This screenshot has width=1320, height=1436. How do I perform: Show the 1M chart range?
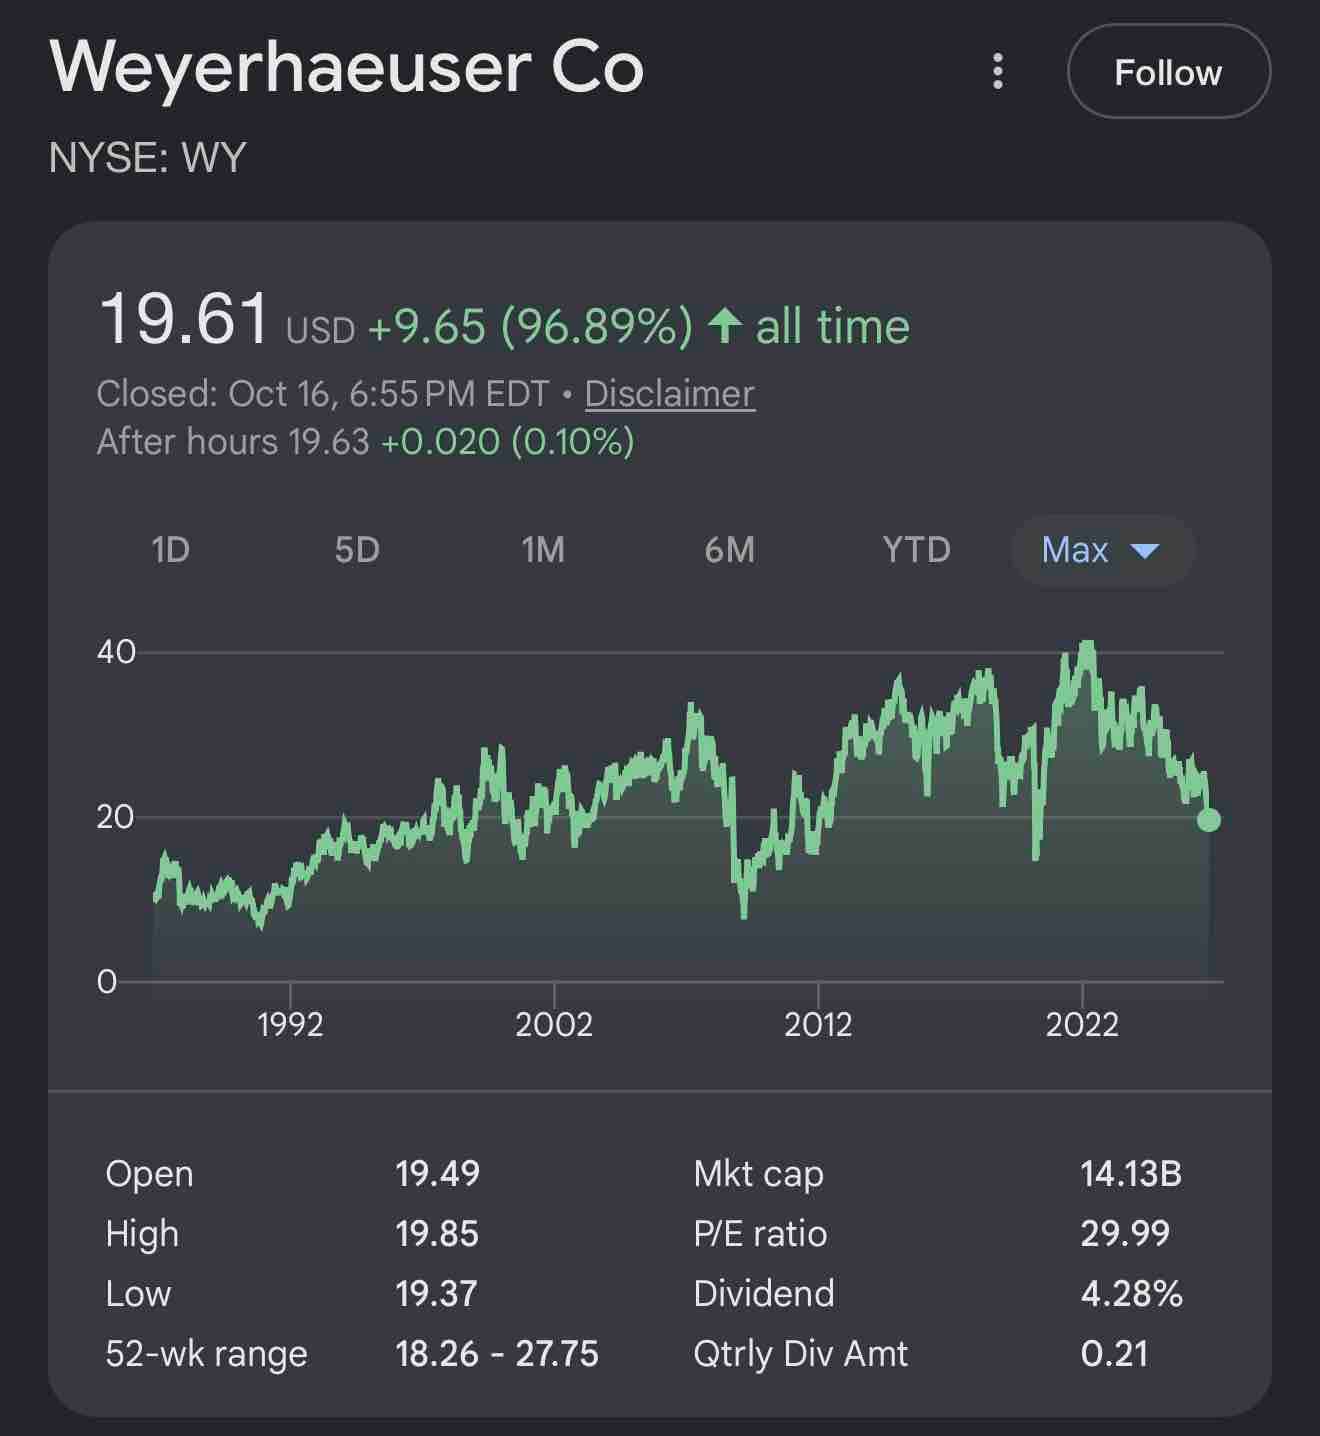click(x=543, y=549)
